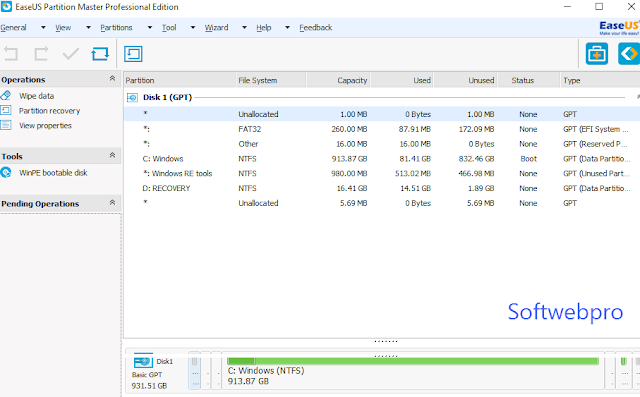
Task: Click the blue diamond arrow icon at top right
Action: [629, 53]
